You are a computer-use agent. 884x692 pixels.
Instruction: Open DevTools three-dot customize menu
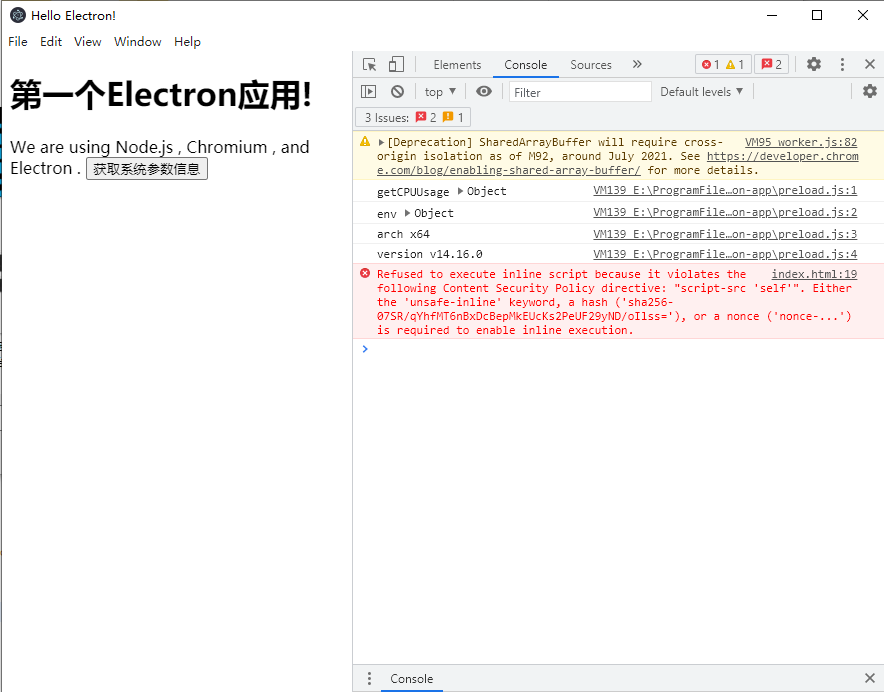pos(842,64)
